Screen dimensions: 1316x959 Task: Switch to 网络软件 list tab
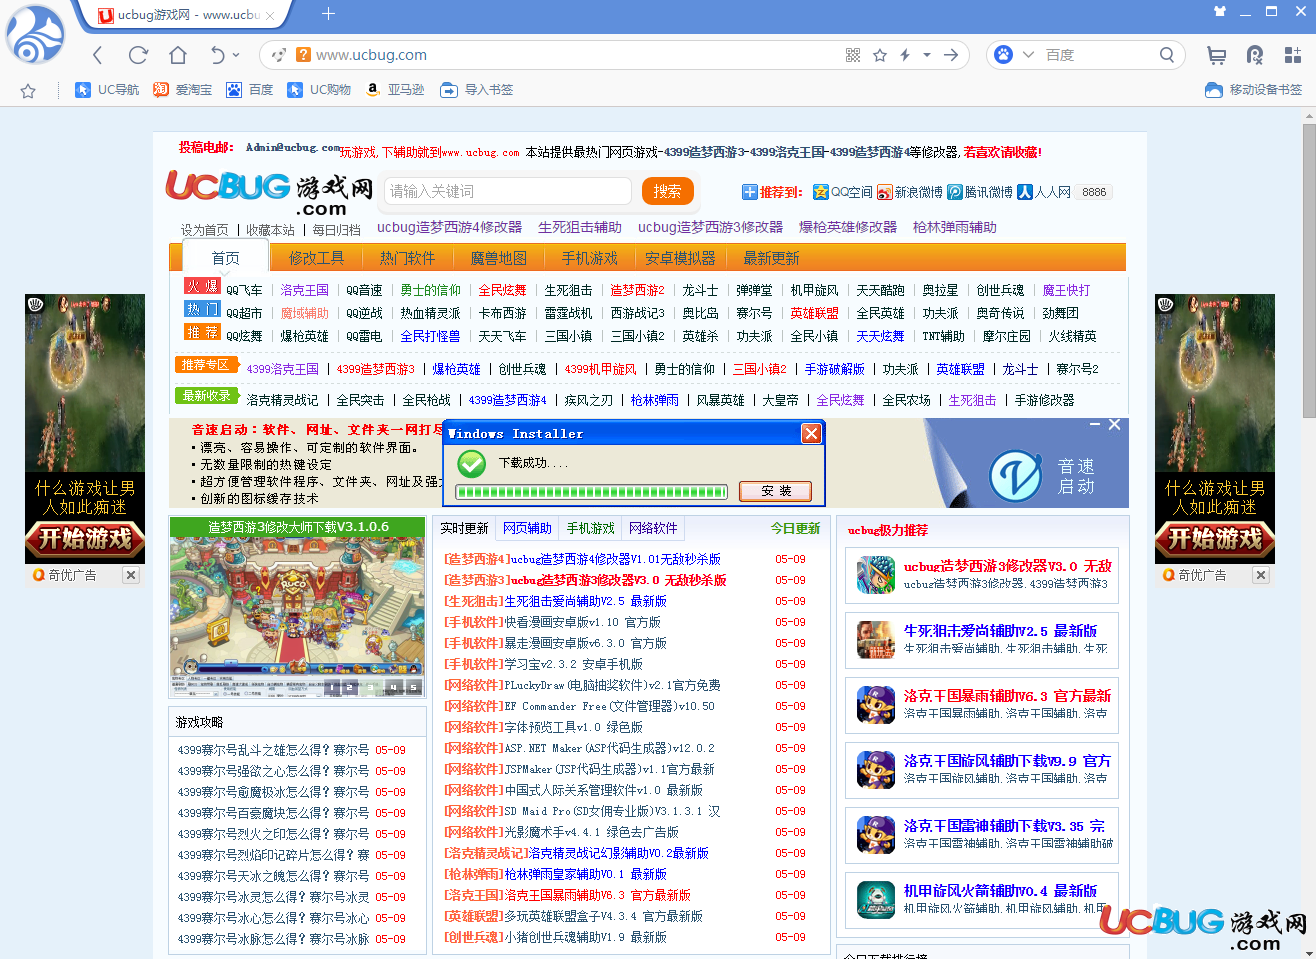[x=653, y=528]
